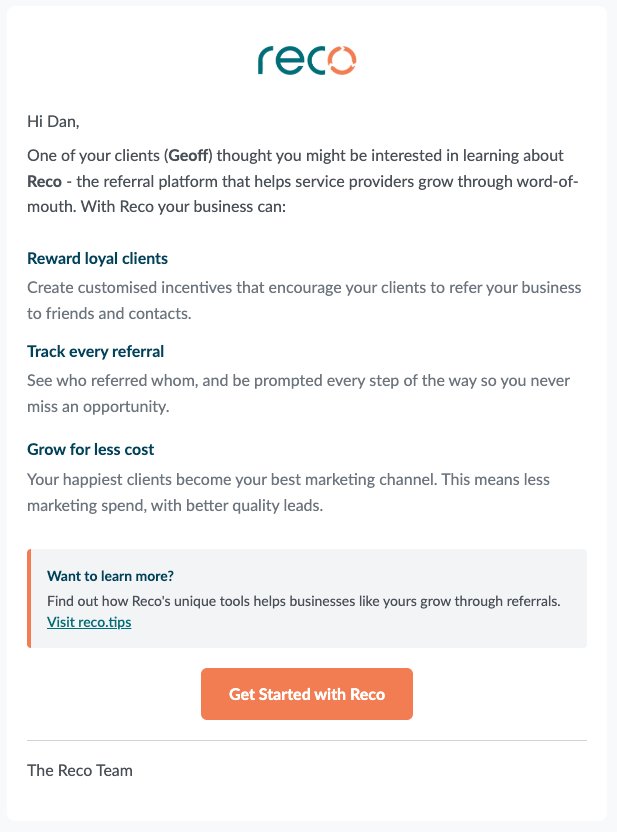
Task: Open the Visit reco.tips link
Action: [x=89, y=622]
